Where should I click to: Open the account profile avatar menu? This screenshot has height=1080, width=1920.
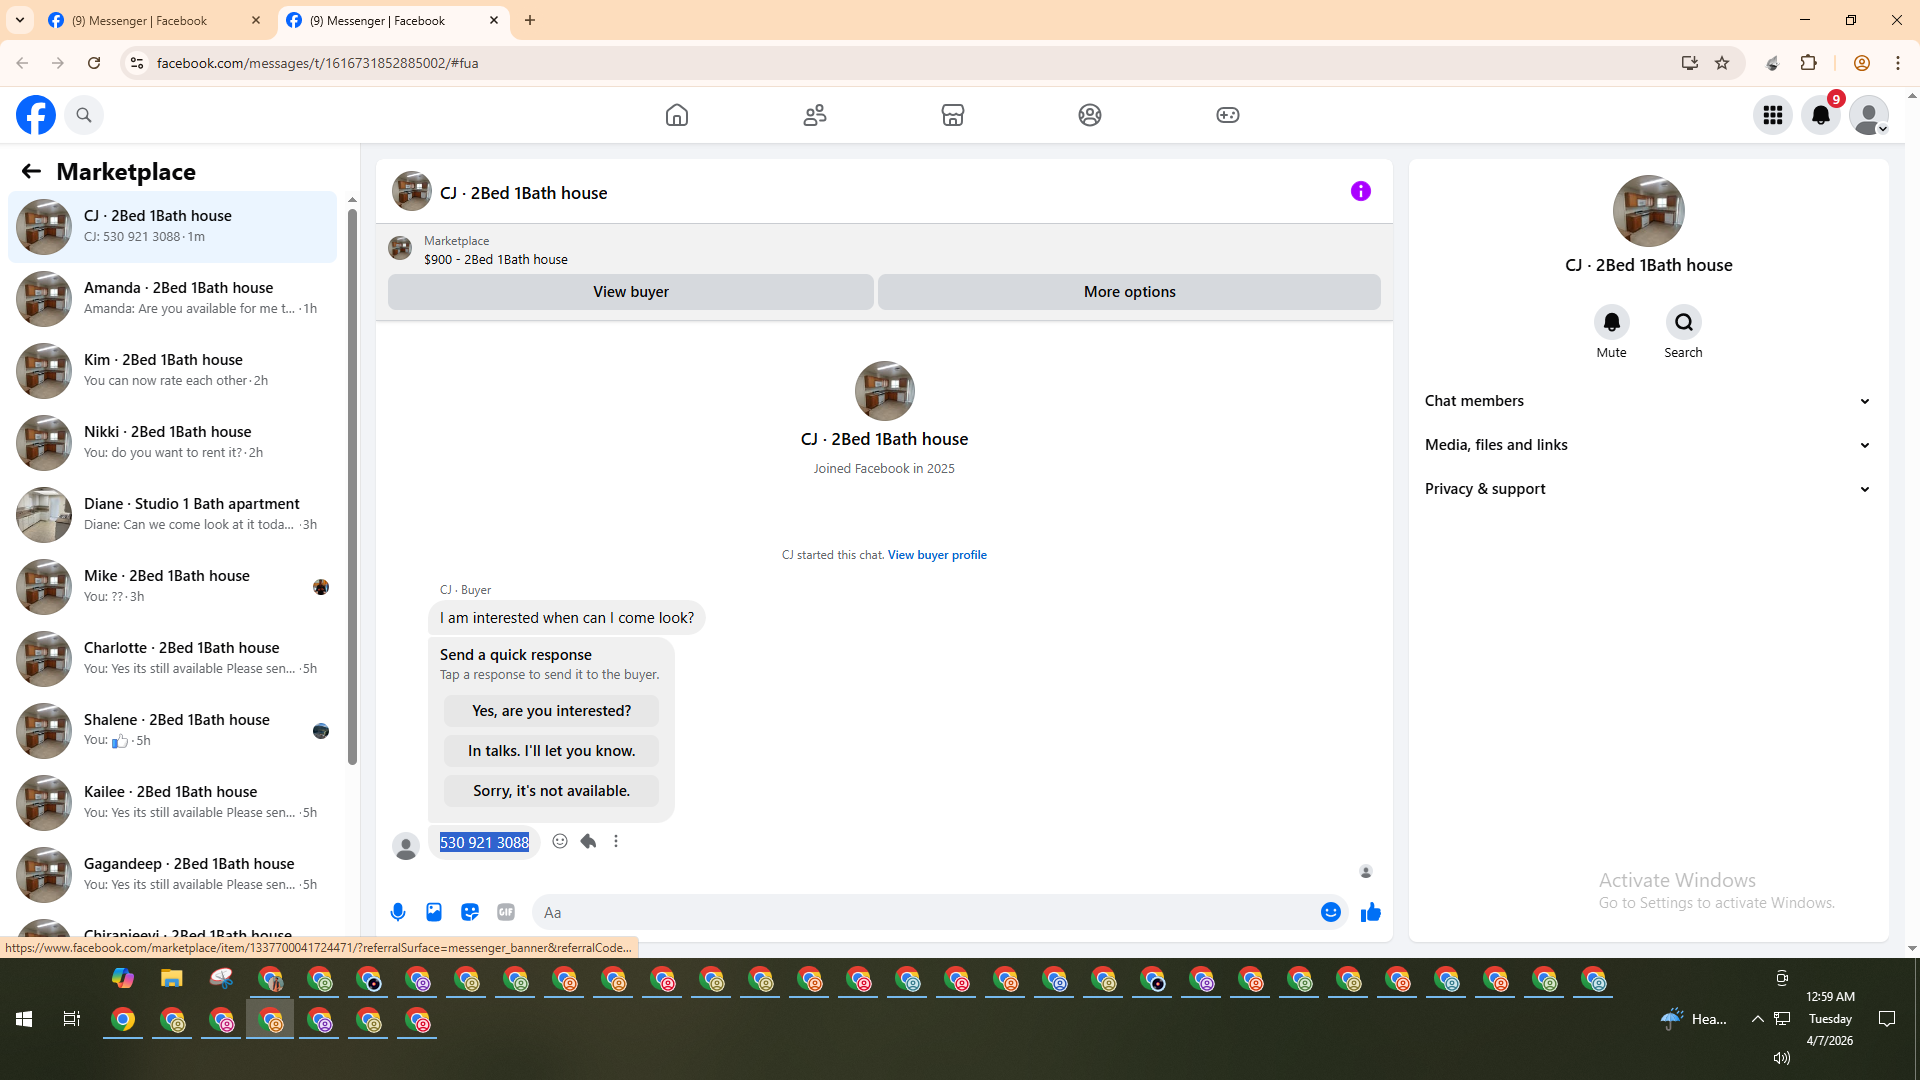tap(1869, 115)
